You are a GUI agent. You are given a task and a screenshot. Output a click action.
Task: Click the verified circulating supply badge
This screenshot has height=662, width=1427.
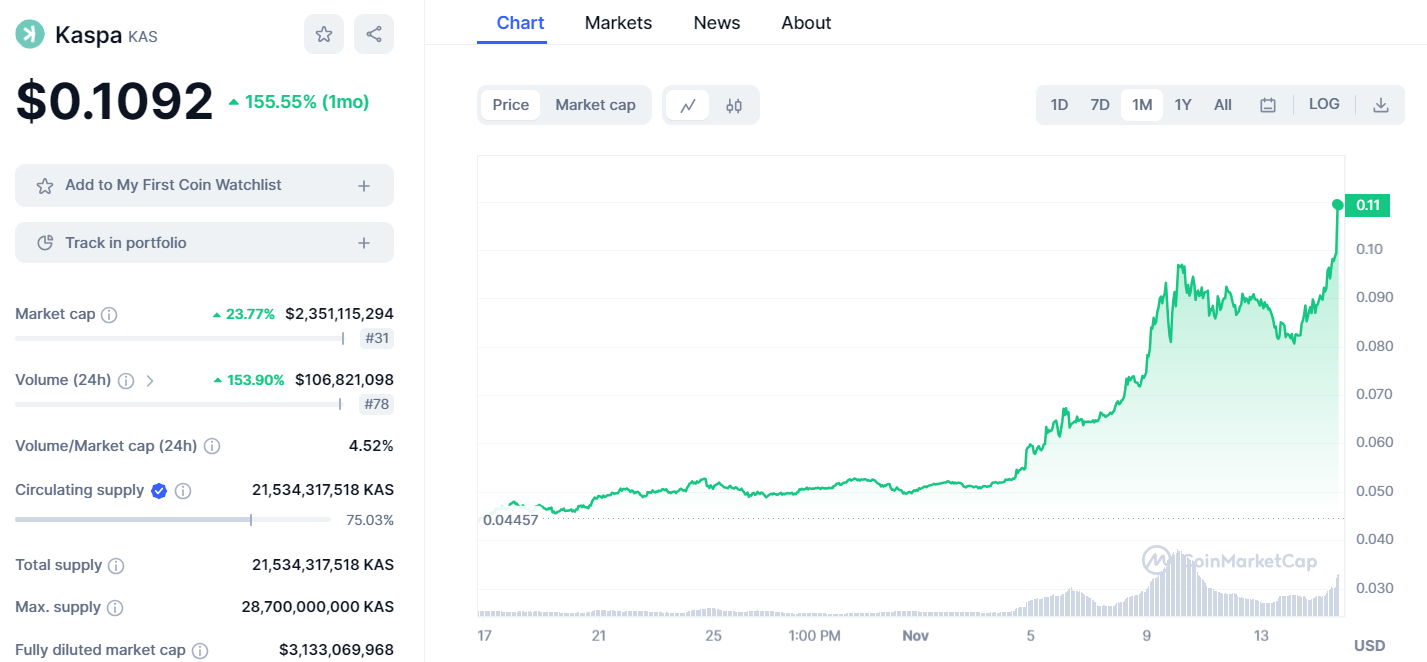pos(159,491)
